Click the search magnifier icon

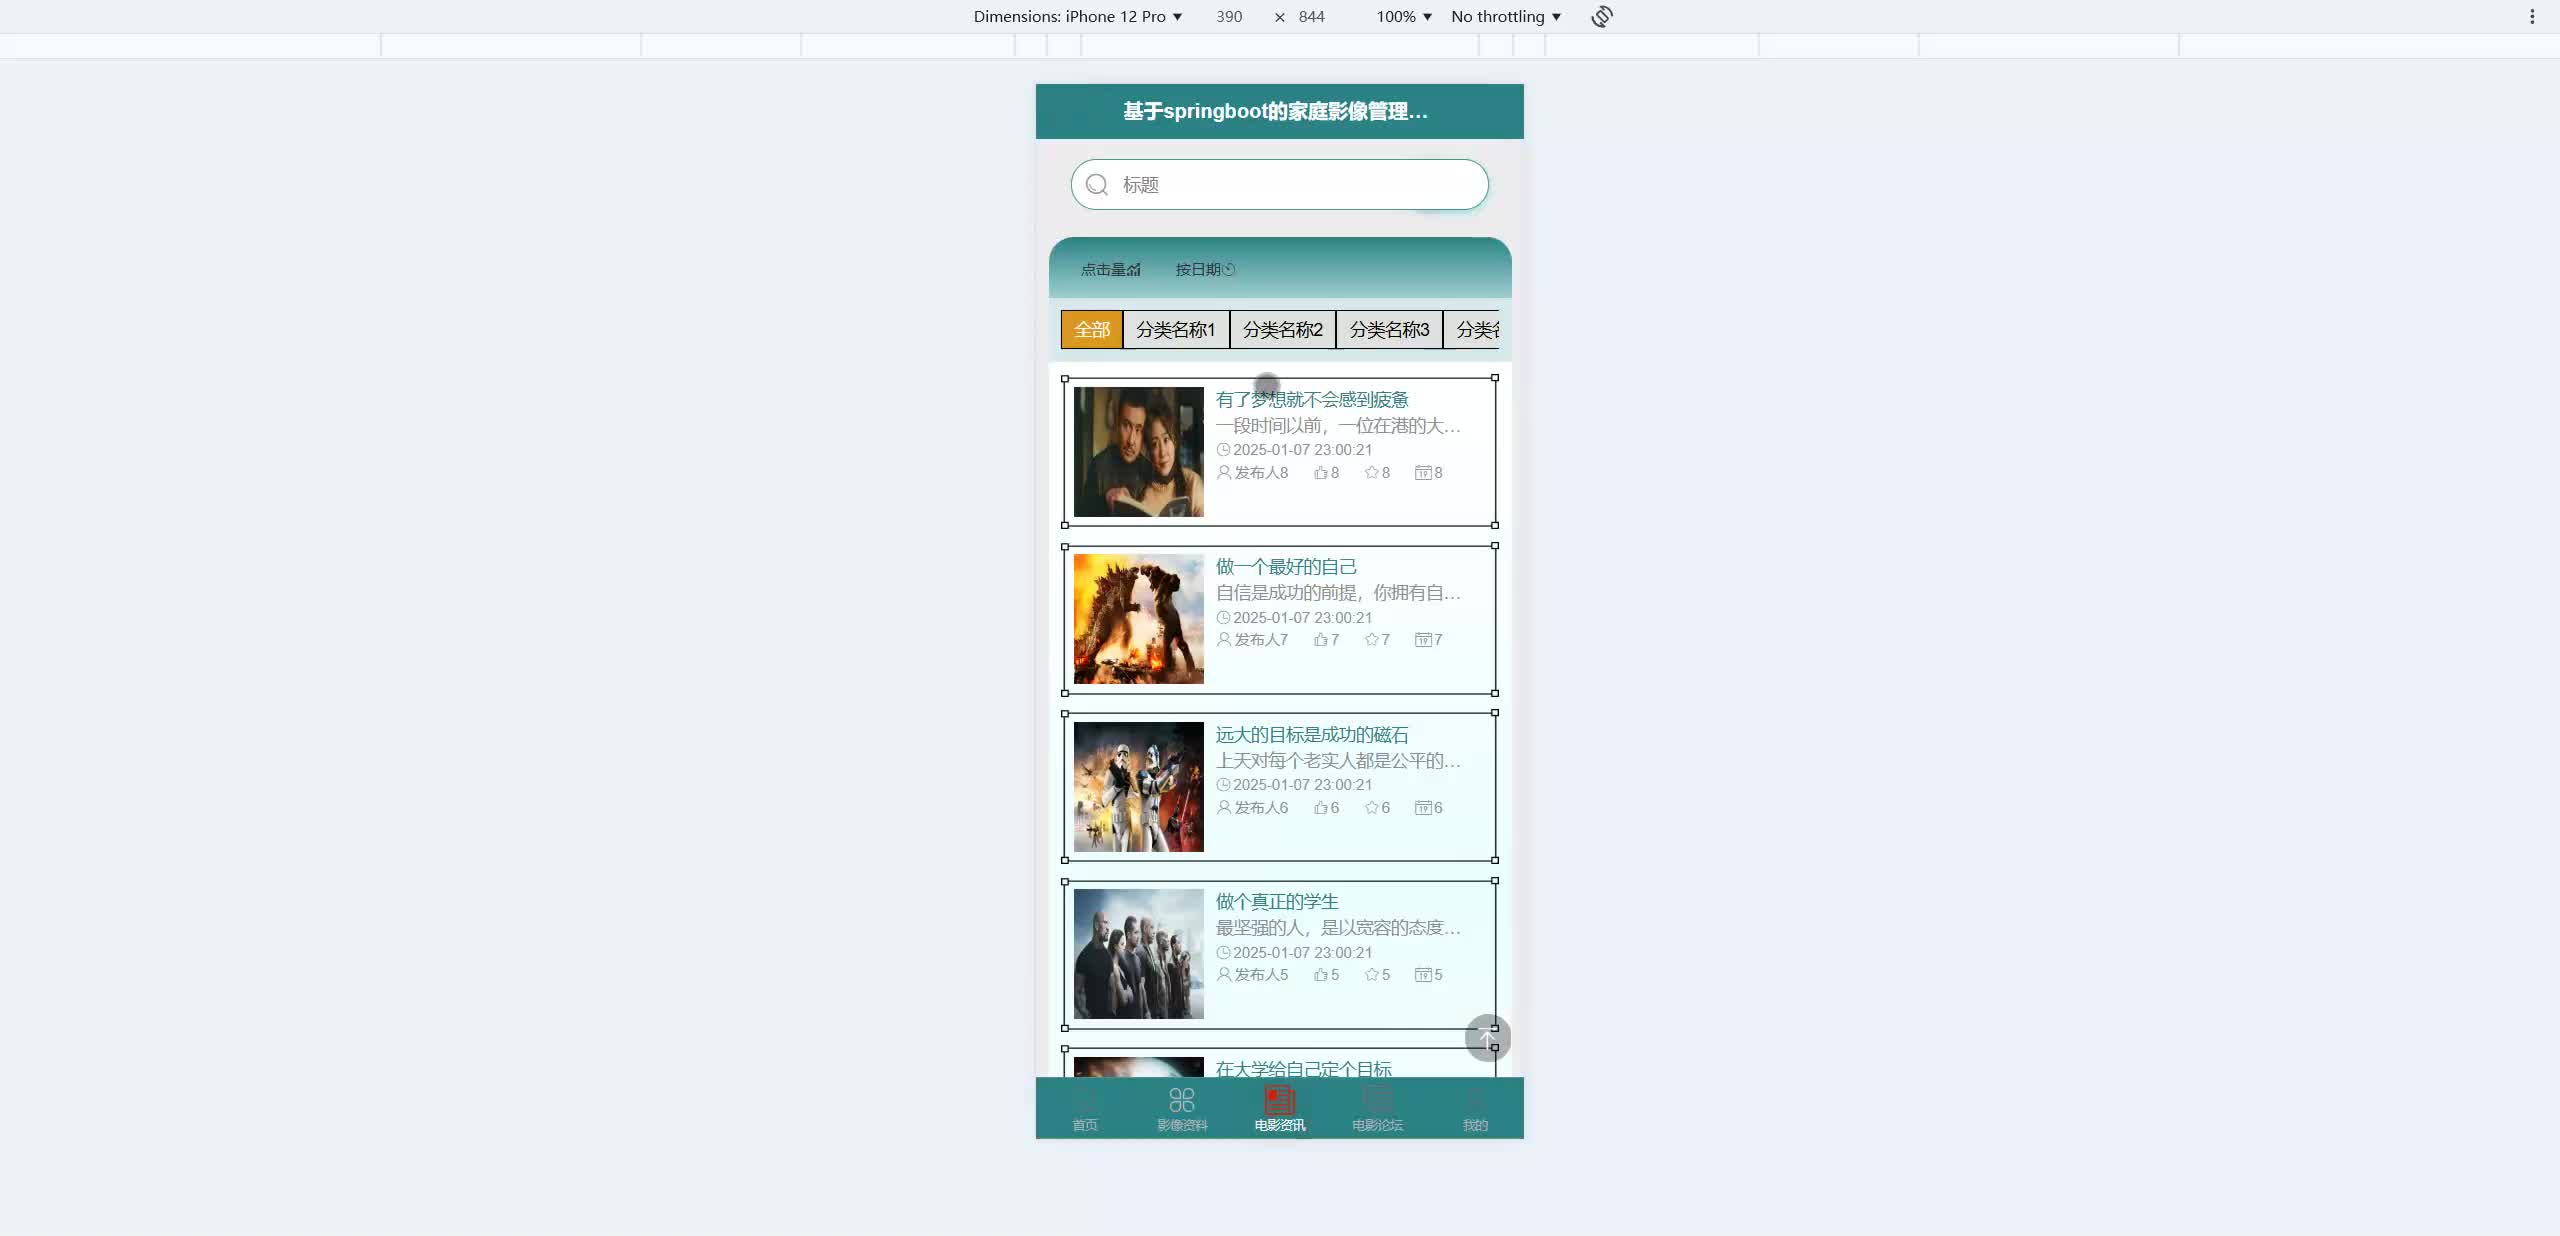pos(1097,185)
